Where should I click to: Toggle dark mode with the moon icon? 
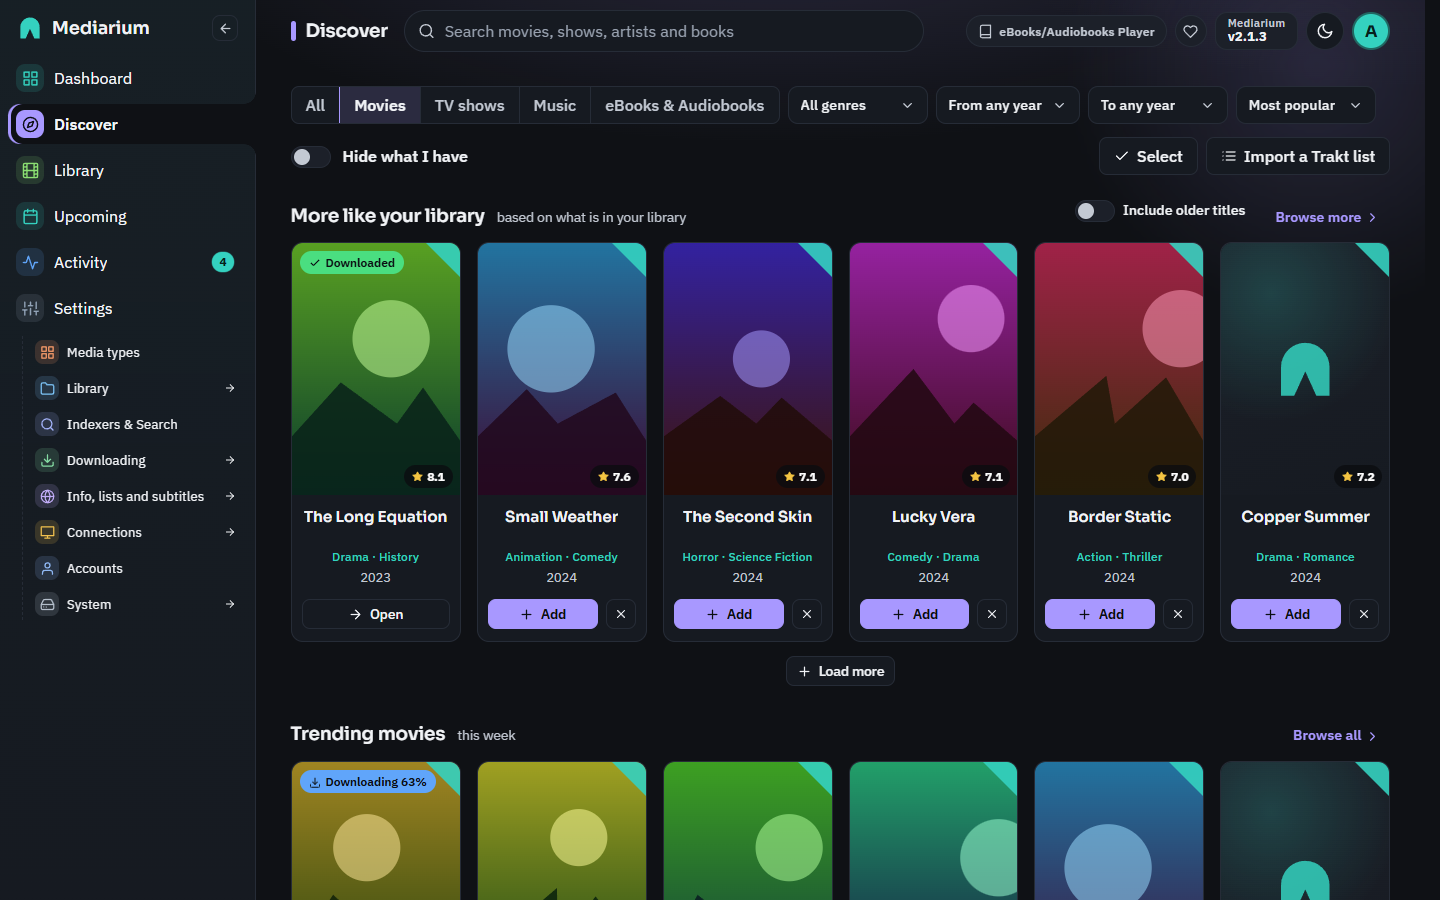coord(1325,31)
